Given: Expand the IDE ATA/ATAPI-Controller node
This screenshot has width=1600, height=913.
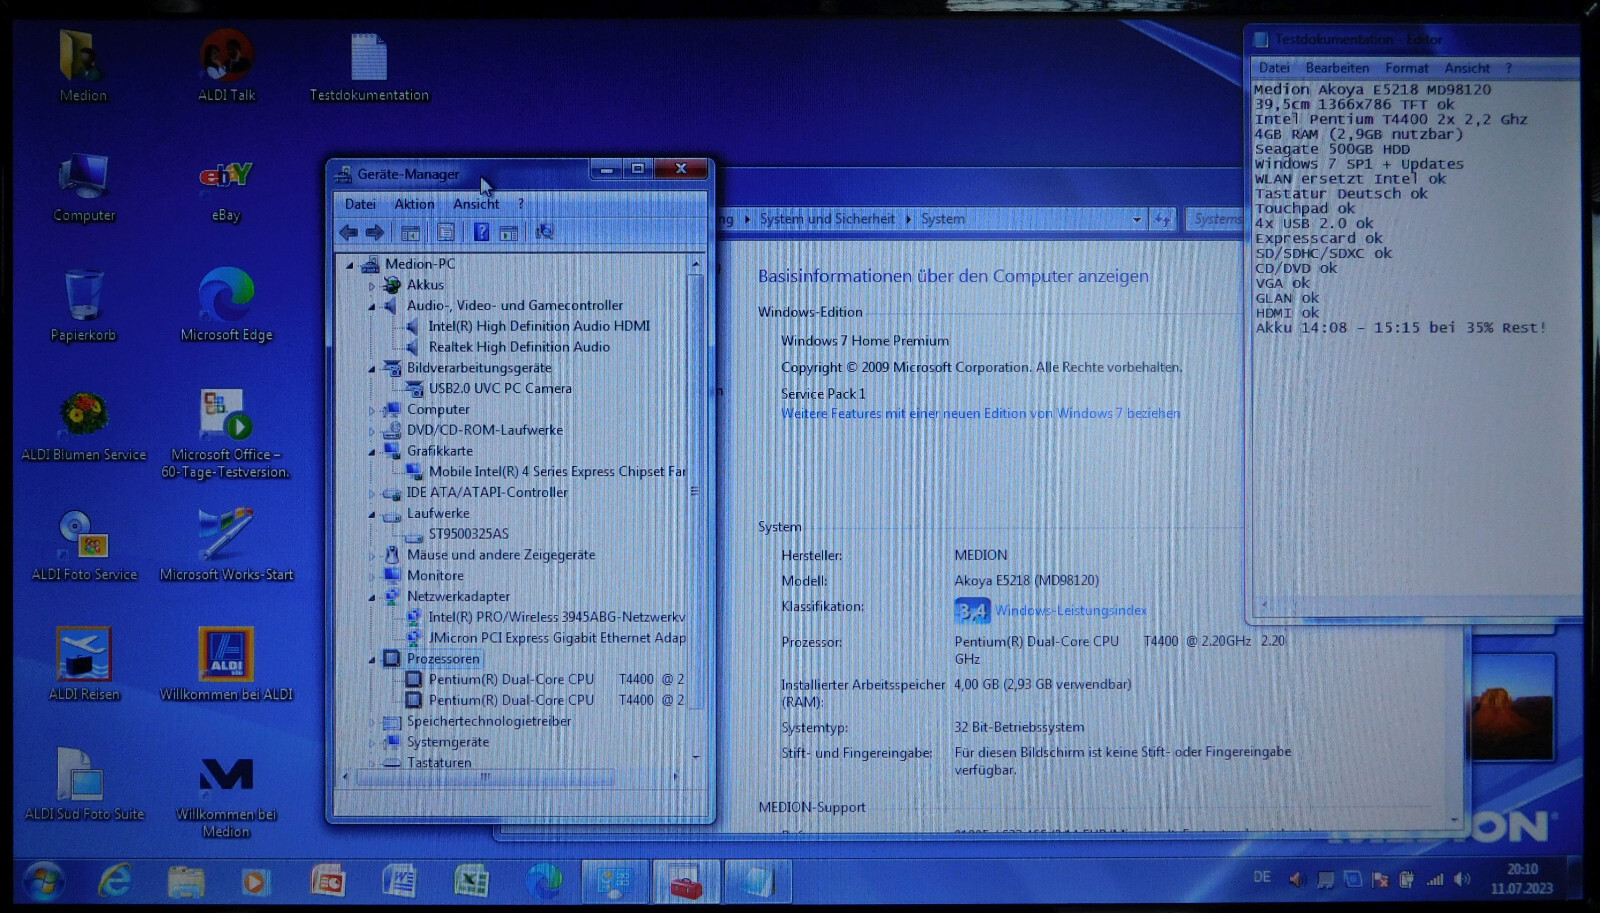Looking at the screenshot, I should 372,494.
